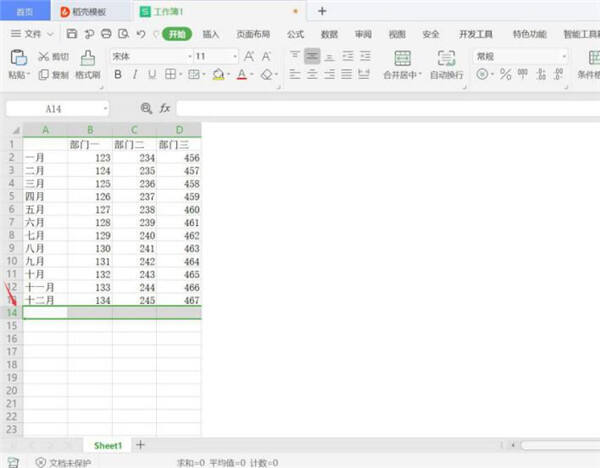Open the Formulas (公式) tab
The height and width of the screenshot is (468, 600).
click(x=295, y=34)
